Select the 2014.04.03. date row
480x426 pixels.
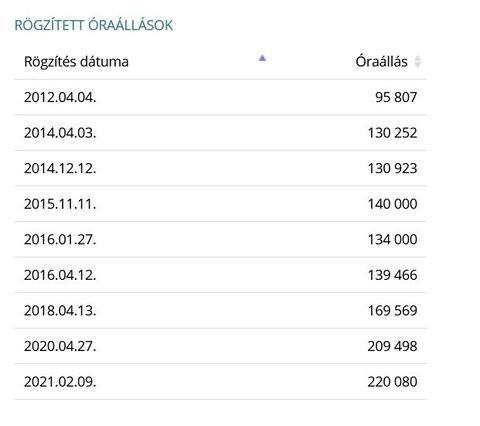(x=220, y=133)
